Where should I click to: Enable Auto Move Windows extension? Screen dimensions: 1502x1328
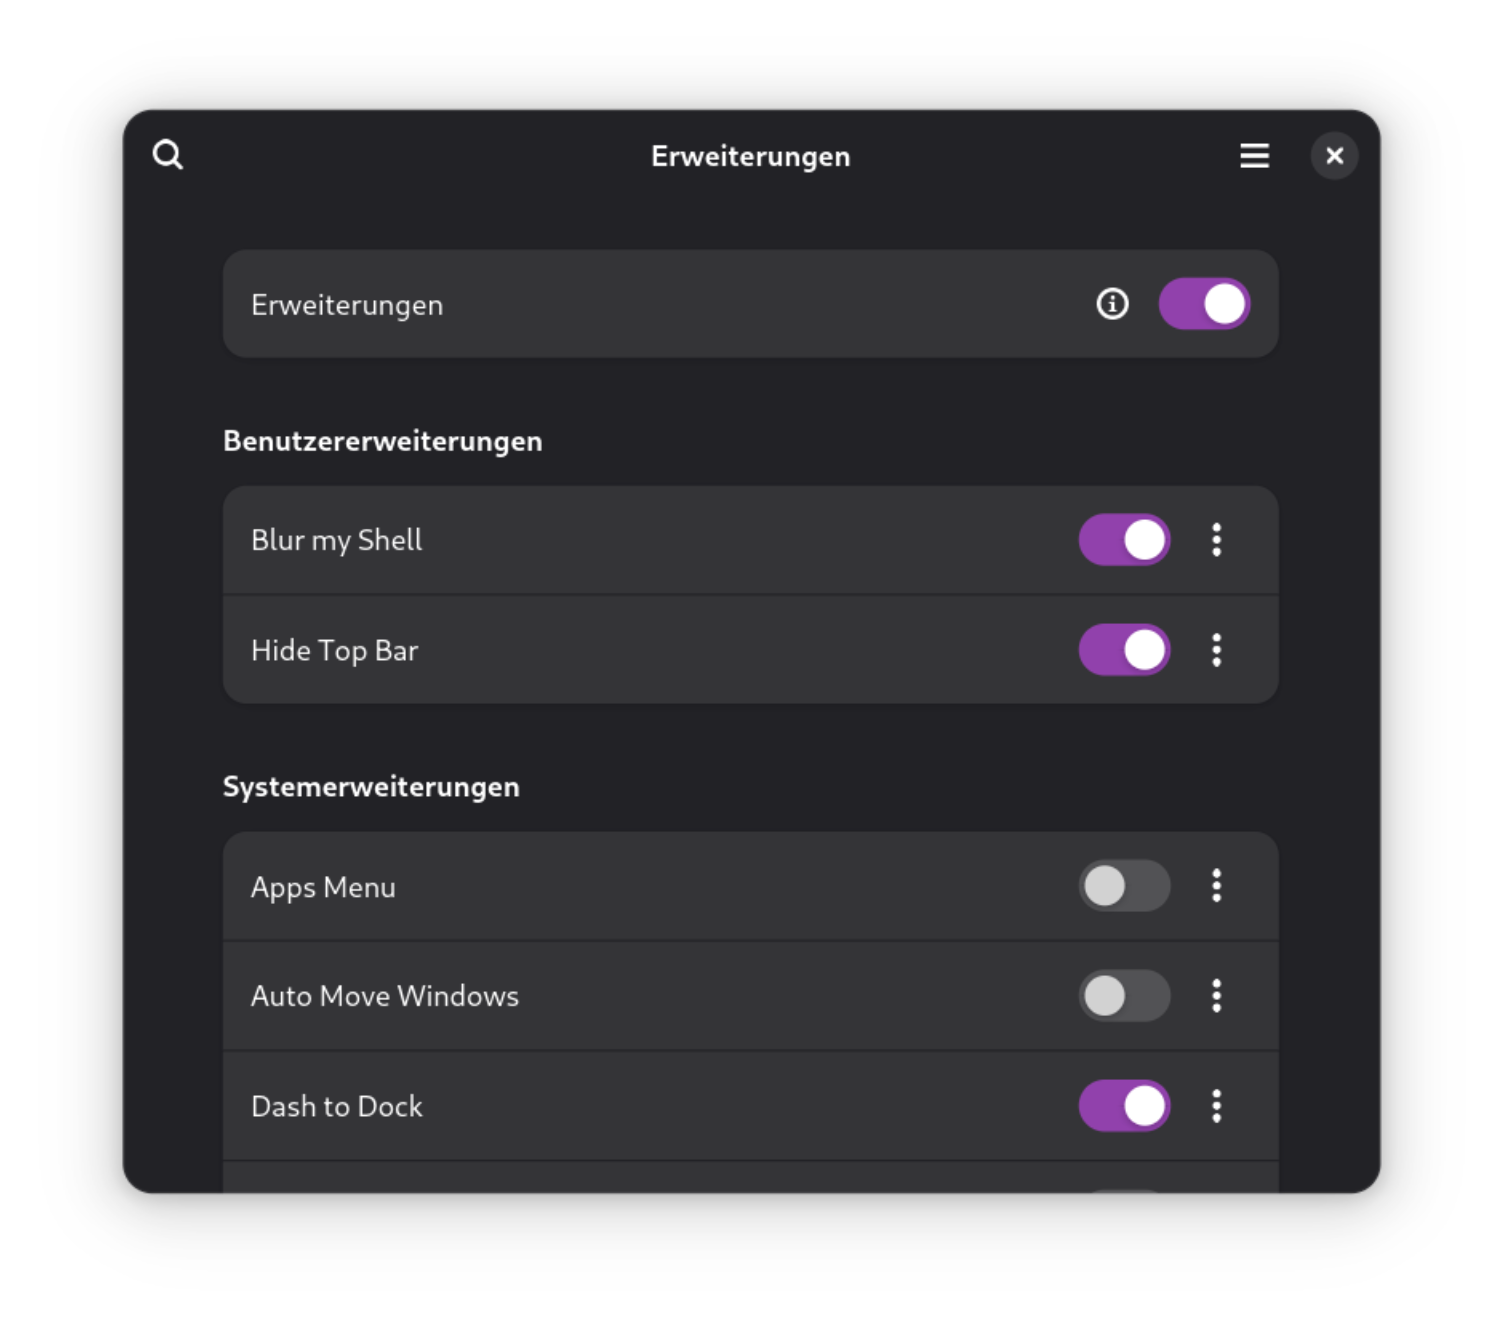[1124, 996]
